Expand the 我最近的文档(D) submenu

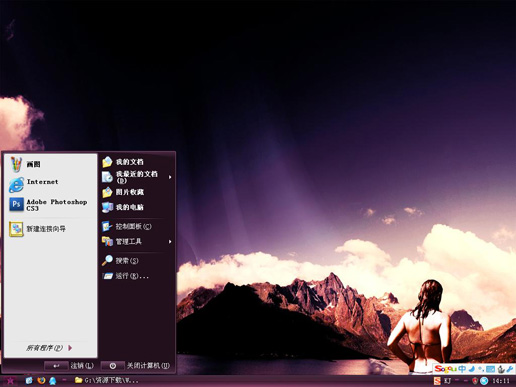click(x=137, y=177)
